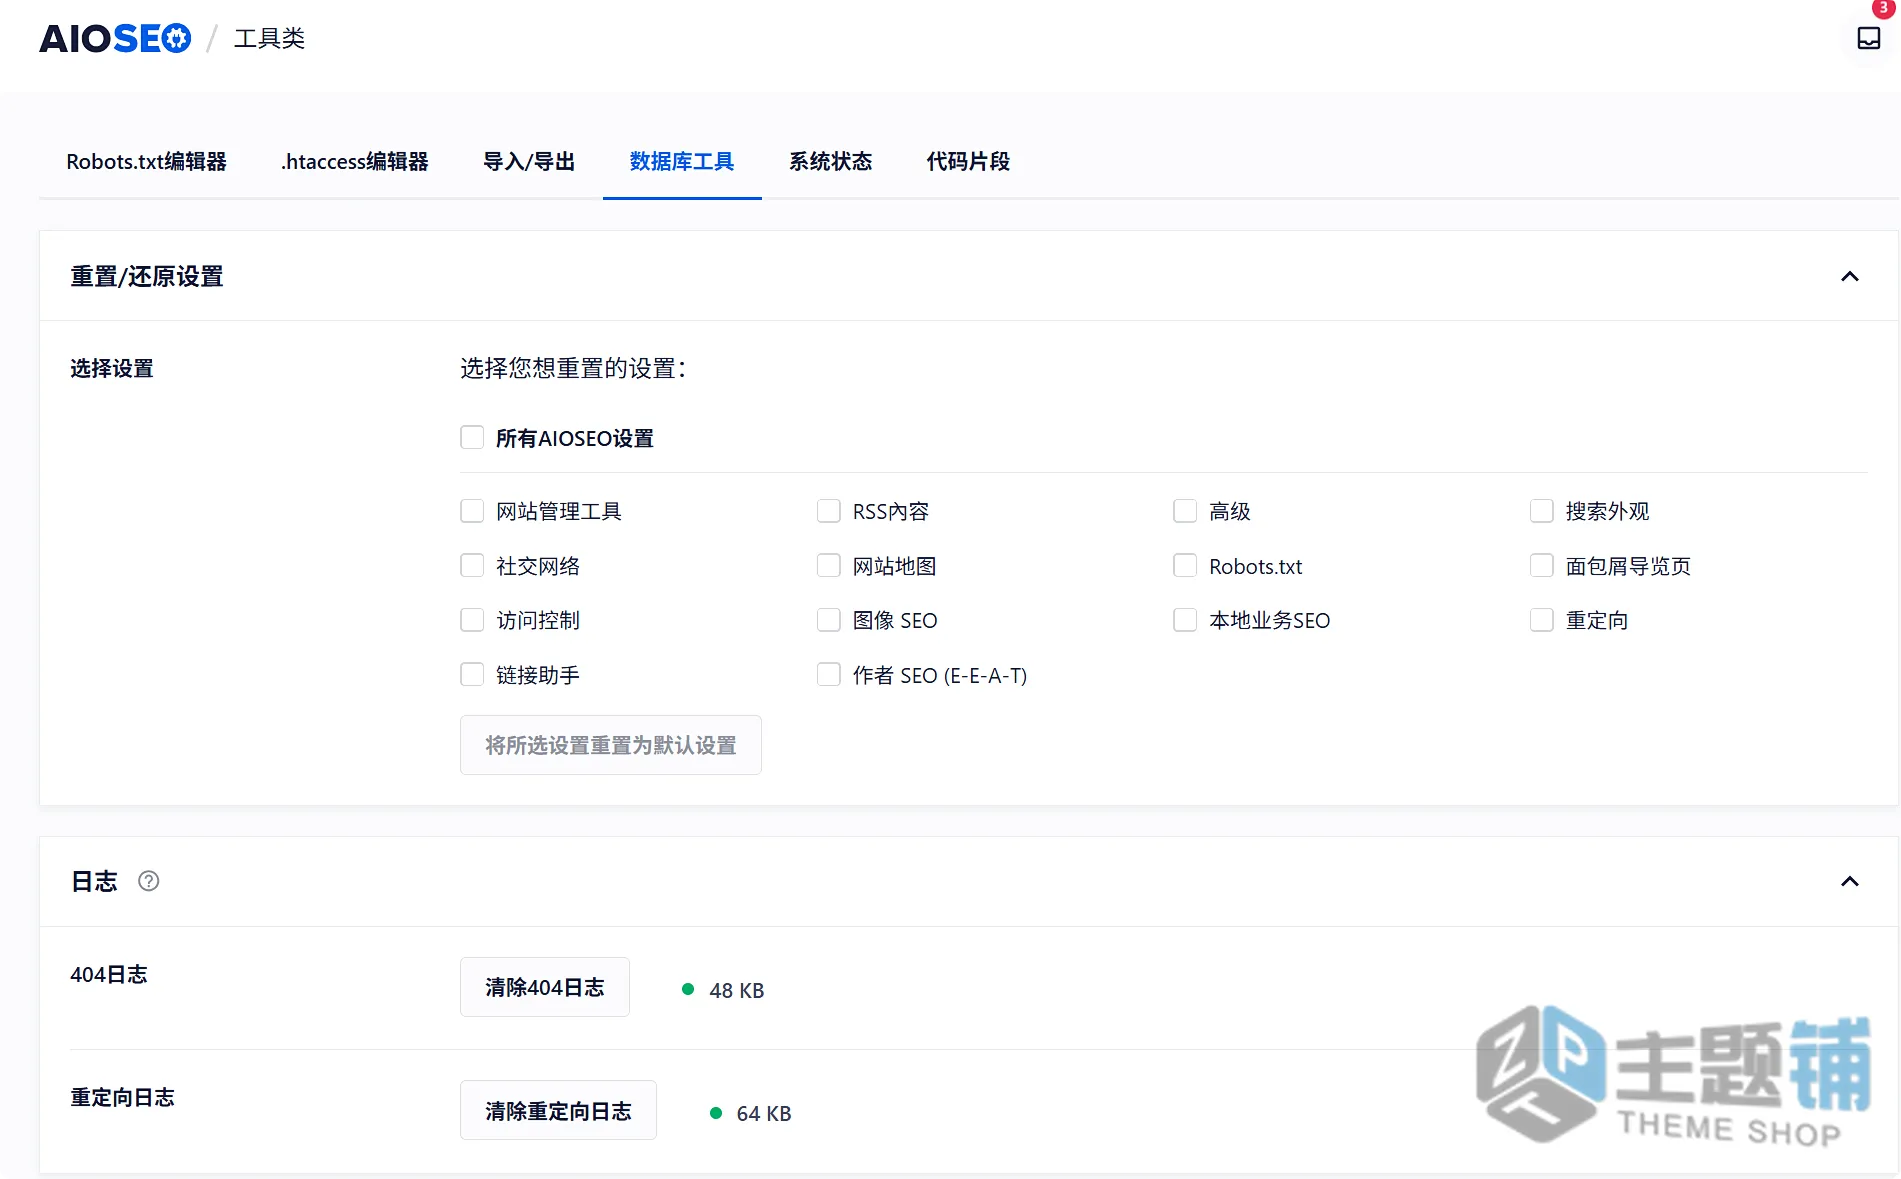Enable the 作者 SEO (E-E-A-T) checkbox

[x=828, y=675]
